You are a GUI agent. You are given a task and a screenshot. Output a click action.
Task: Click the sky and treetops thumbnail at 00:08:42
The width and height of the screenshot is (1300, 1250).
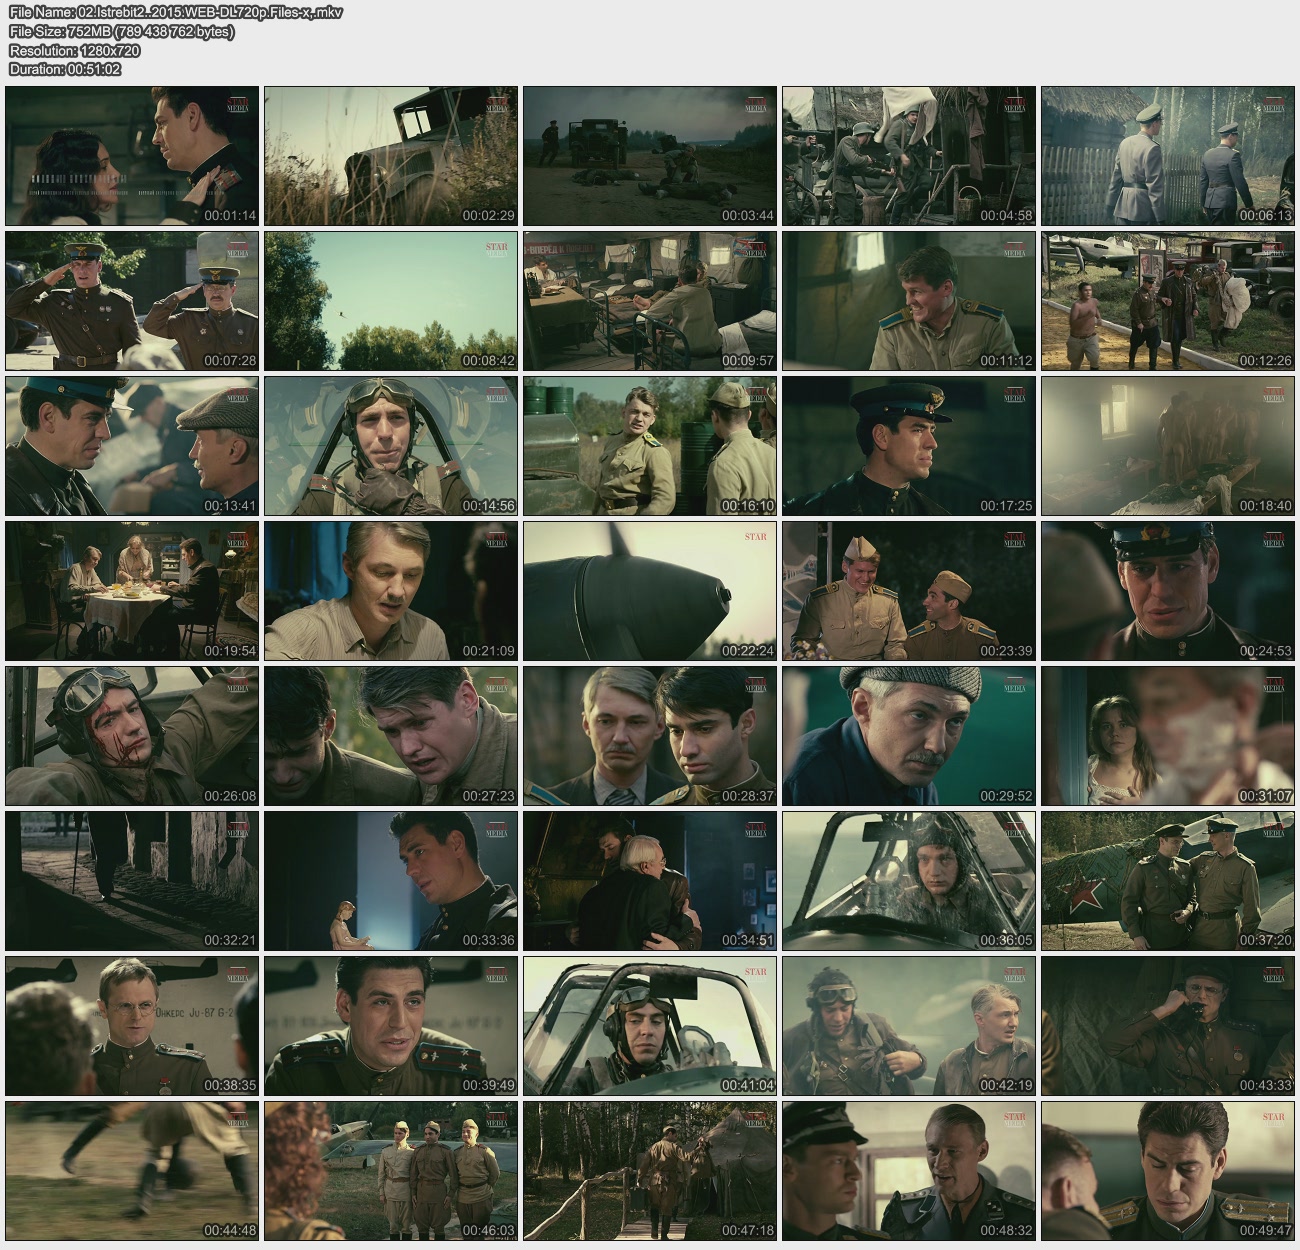point(391,301)
